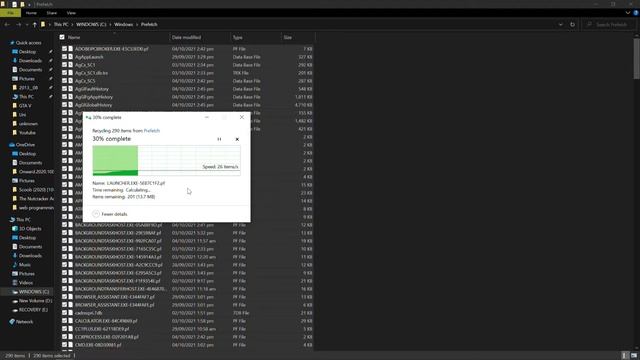Open the Music folder in the sidebar
Image resolution: width=640 pixels, height=360 pixels.
[24, 265]
